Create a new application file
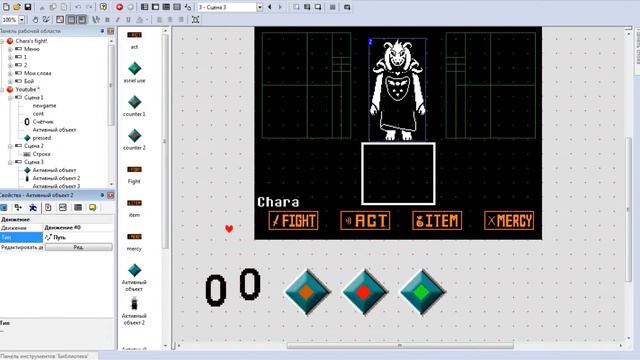 coord(6,7)
